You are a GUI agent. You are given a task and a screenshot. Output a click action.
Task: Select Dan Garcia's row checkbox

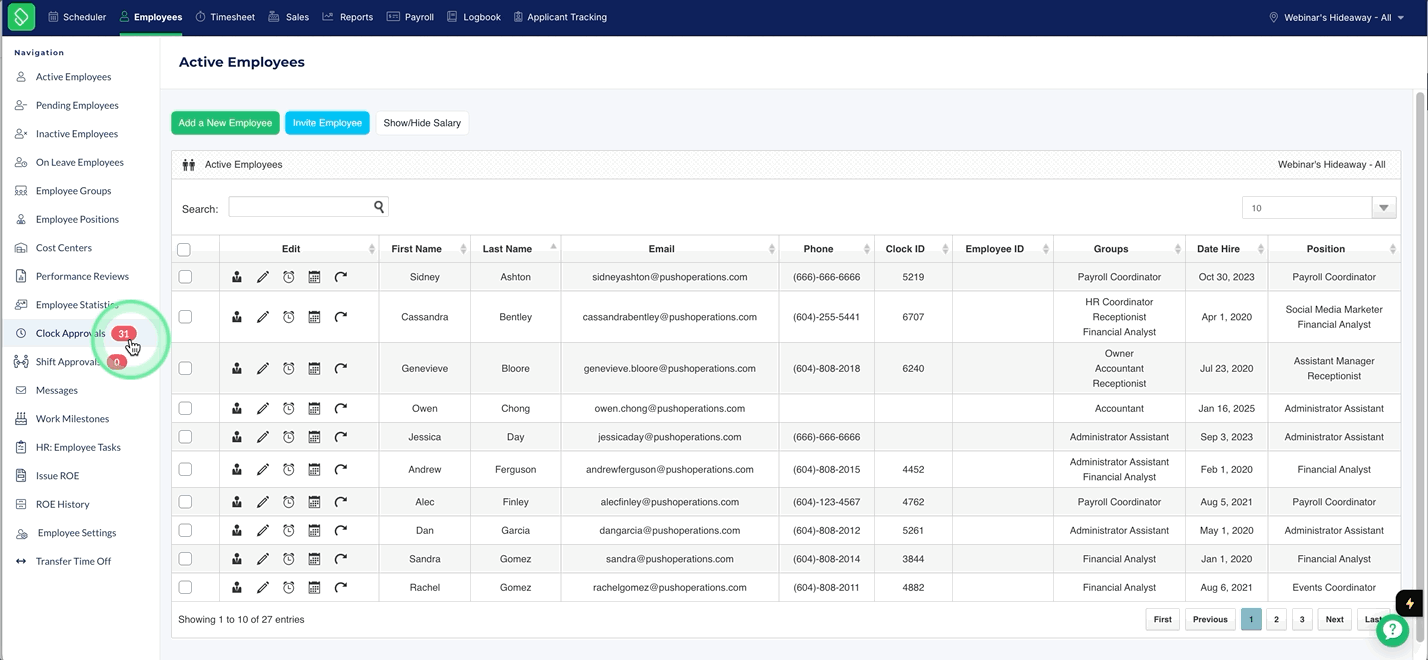(x=185, y=531)
